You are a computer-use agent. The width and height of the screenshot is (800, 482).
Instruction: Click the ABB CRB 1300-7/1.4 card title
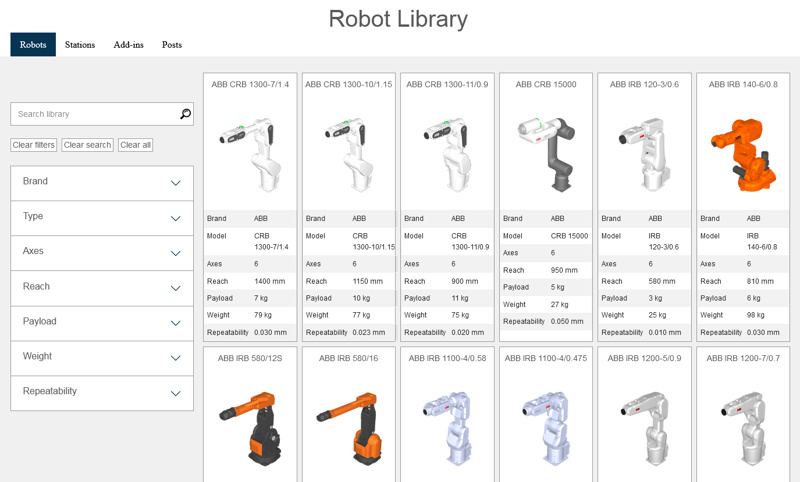coord(250,84)
